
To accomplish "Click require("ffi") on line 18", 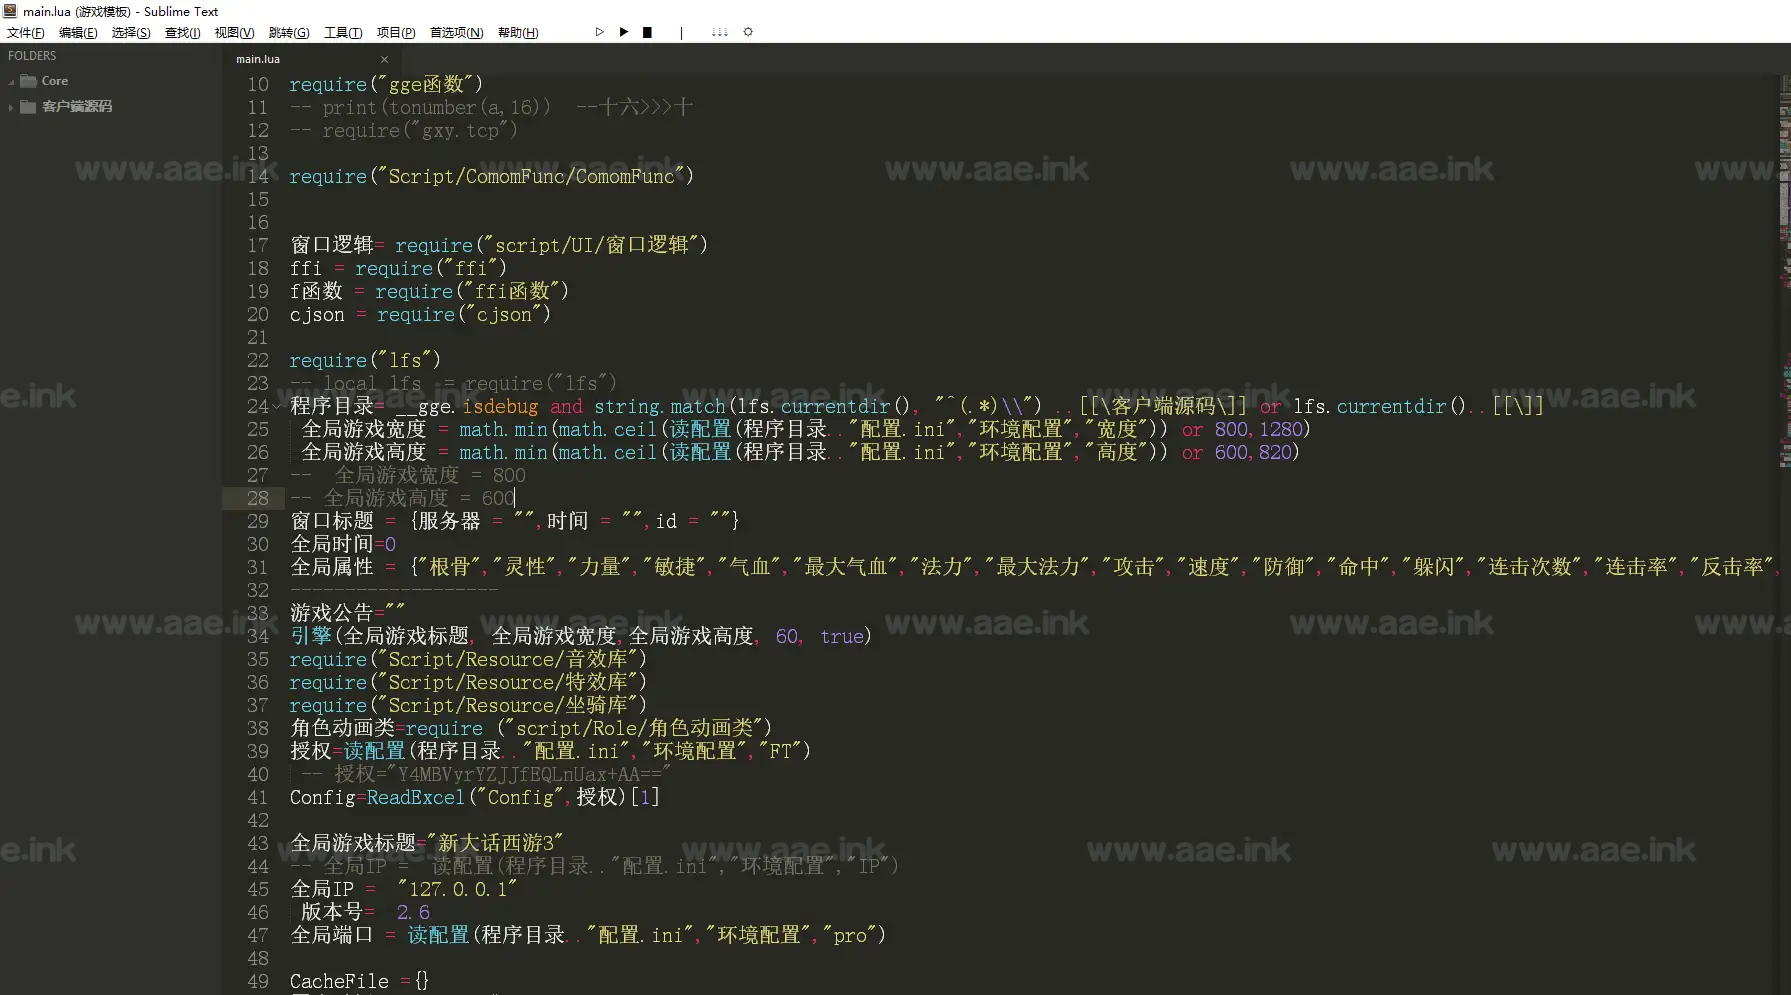I will [431, 268].
